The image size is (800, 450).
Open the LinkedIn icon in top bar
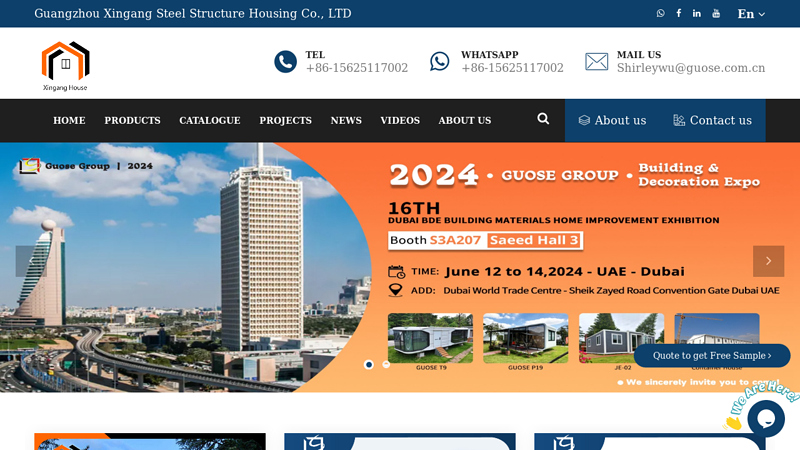[696, 13]
